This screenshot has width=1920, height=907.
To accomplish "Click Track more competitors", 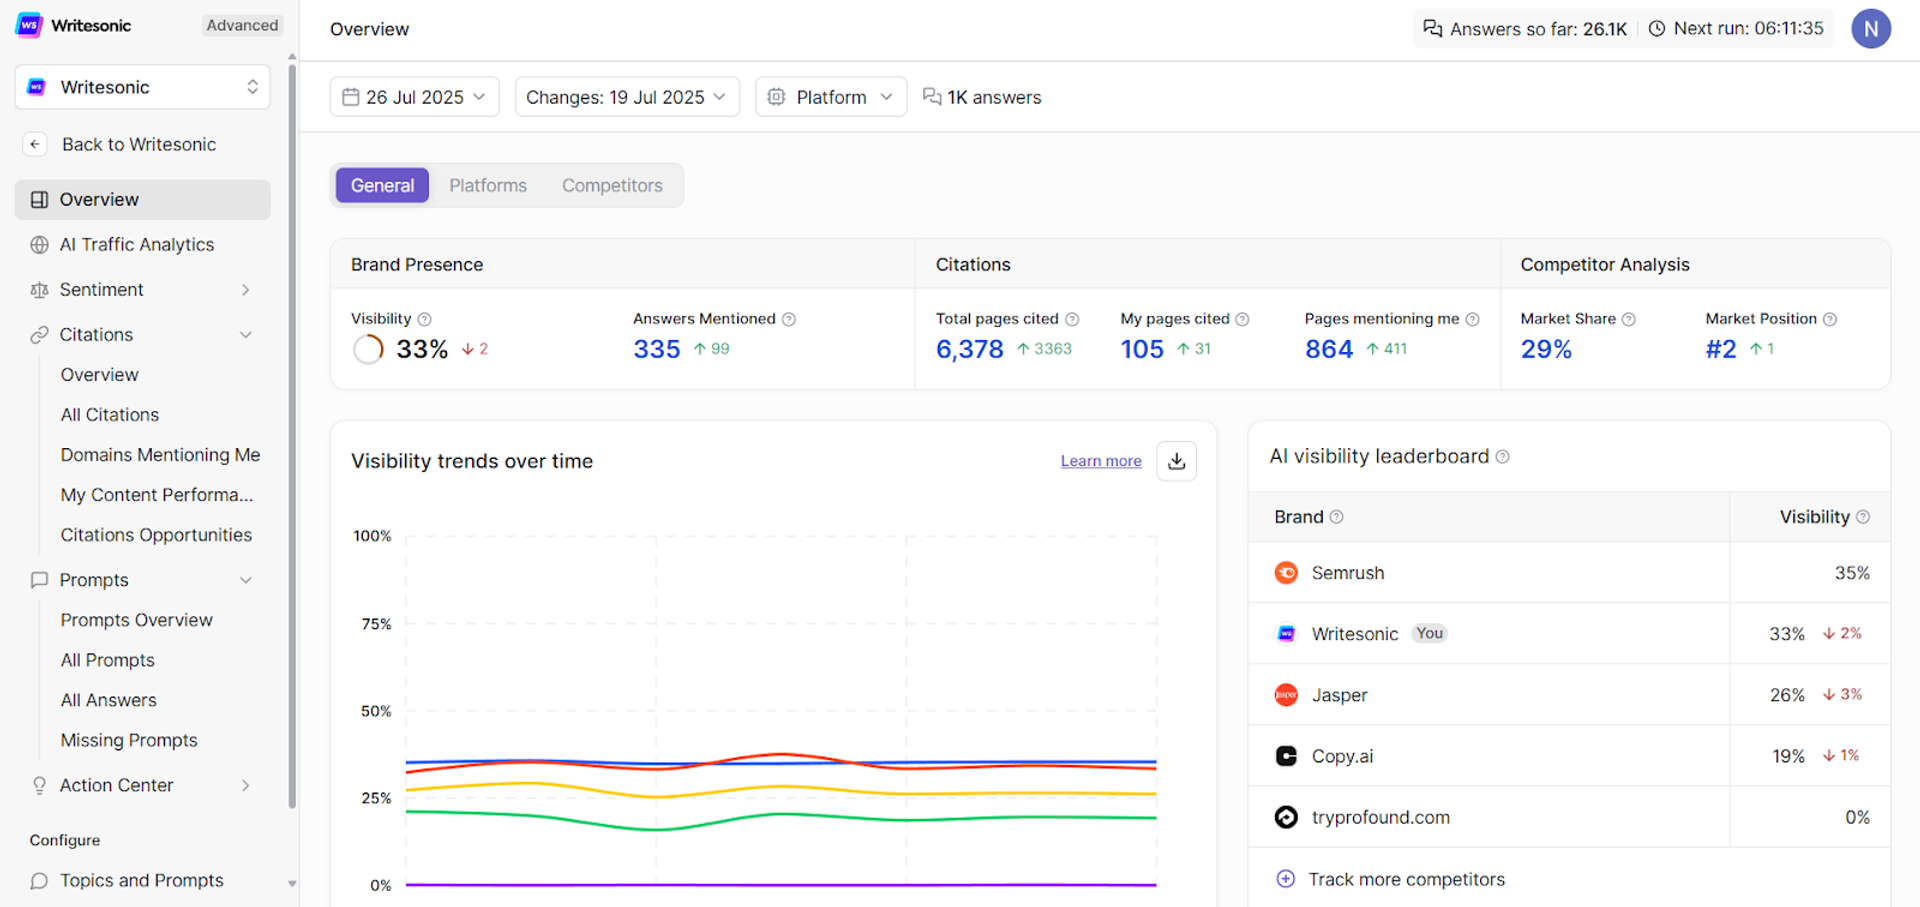I will pos(1406,879).
